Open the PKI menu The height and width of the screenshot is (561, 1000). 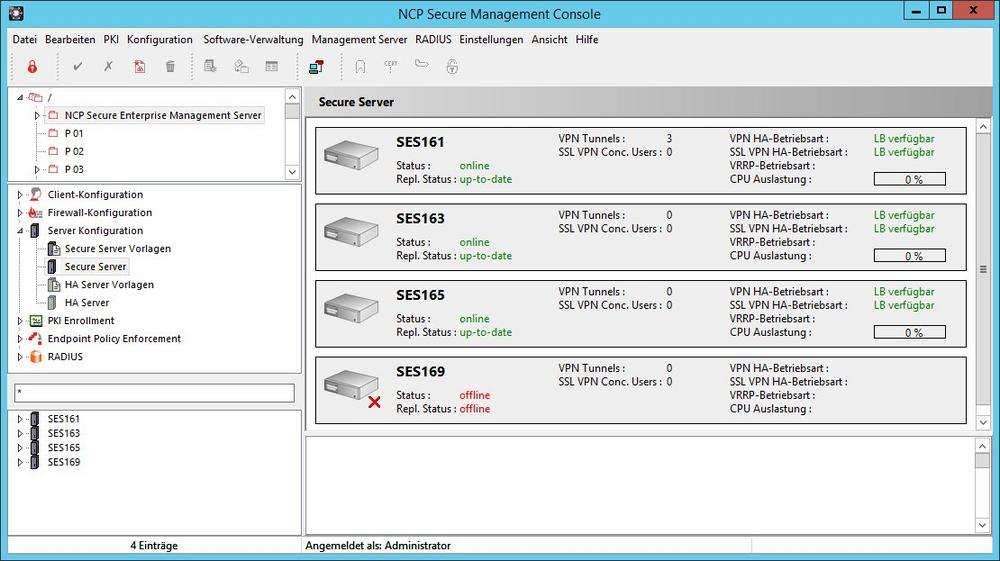[x=111, y=40]
